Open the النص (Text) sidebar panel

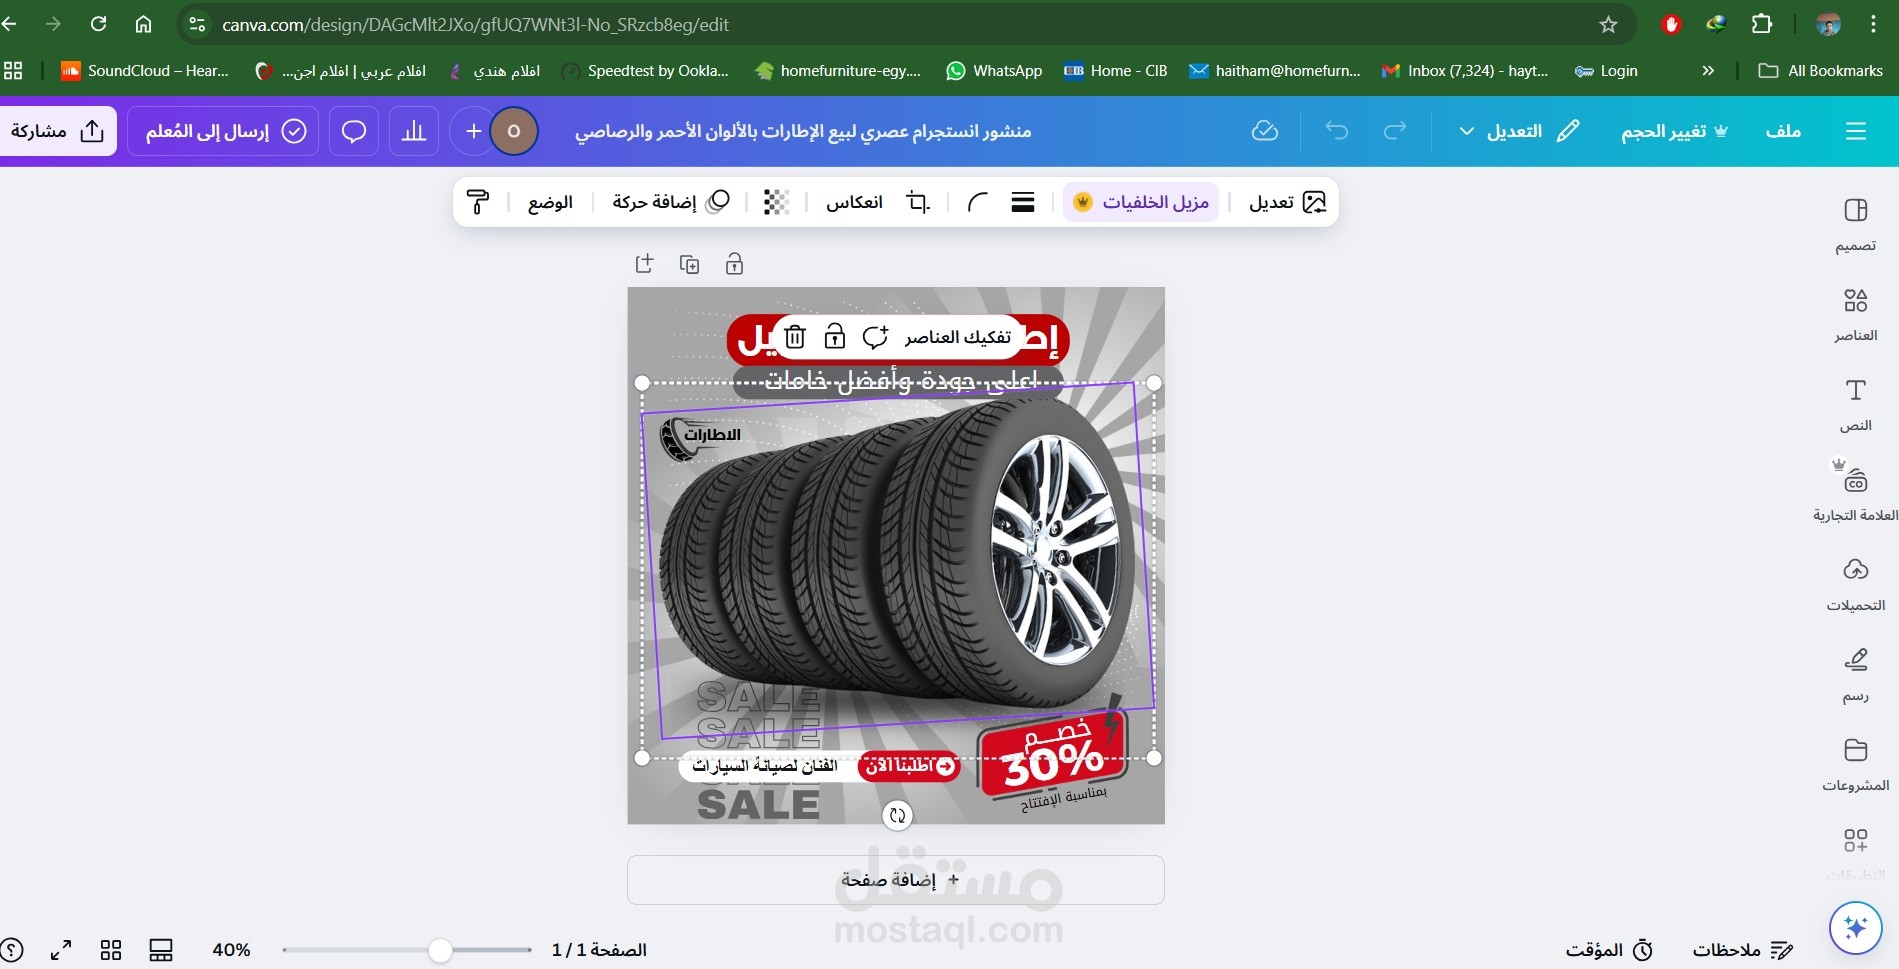[x=1855, y=404]
